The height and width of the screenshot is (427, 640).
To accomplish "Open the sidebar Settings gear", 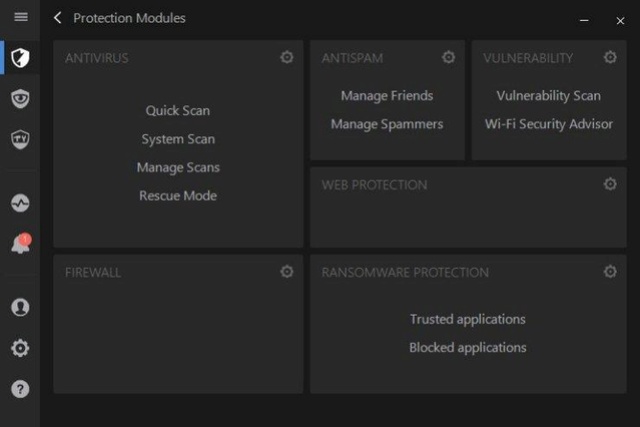I will [x=20, y=348].
